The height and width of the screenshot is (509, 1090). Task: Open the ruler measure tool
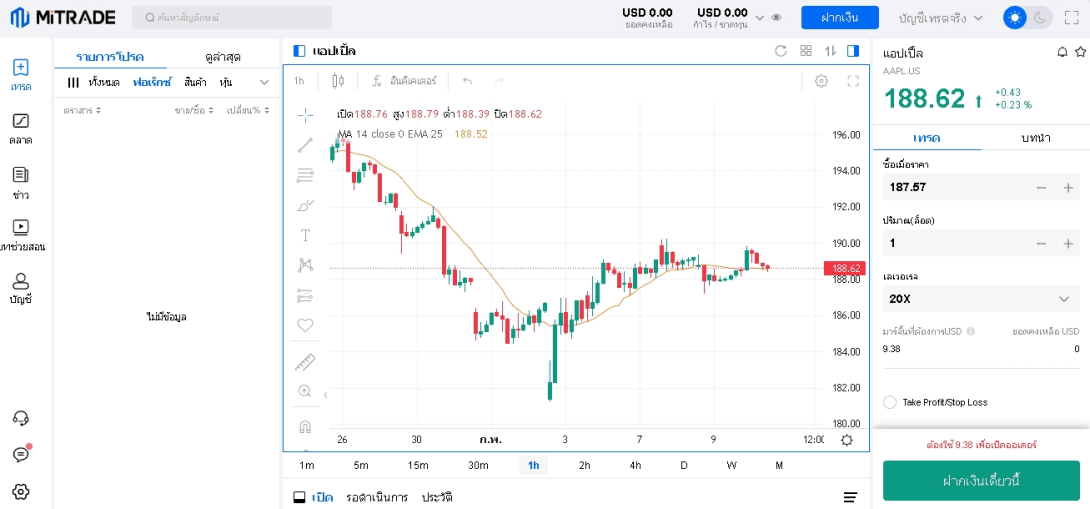coord(305,361)
